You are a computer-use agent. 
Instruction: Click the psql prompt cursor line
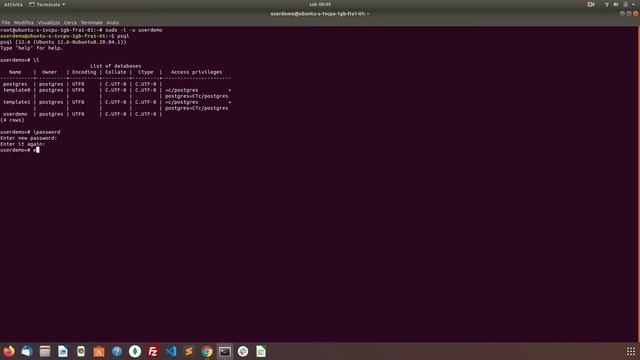click(x=20, y=150)
